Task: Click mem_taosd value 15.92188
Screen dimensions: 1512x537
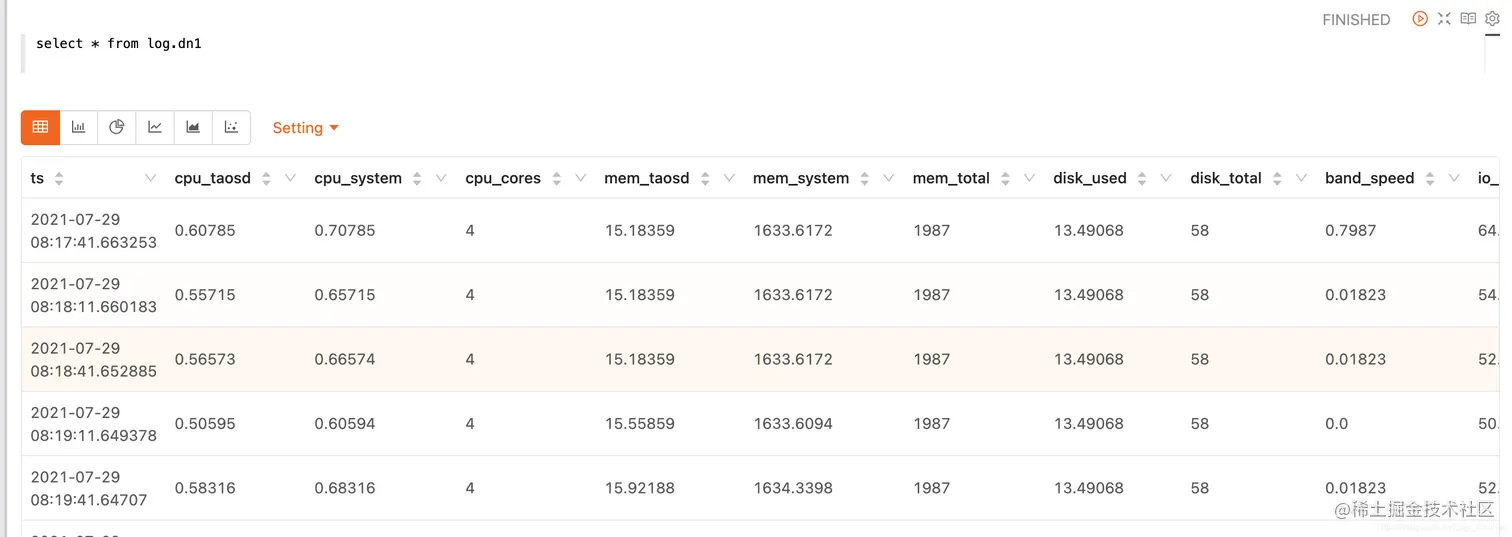Action: (x=640, y=488)
